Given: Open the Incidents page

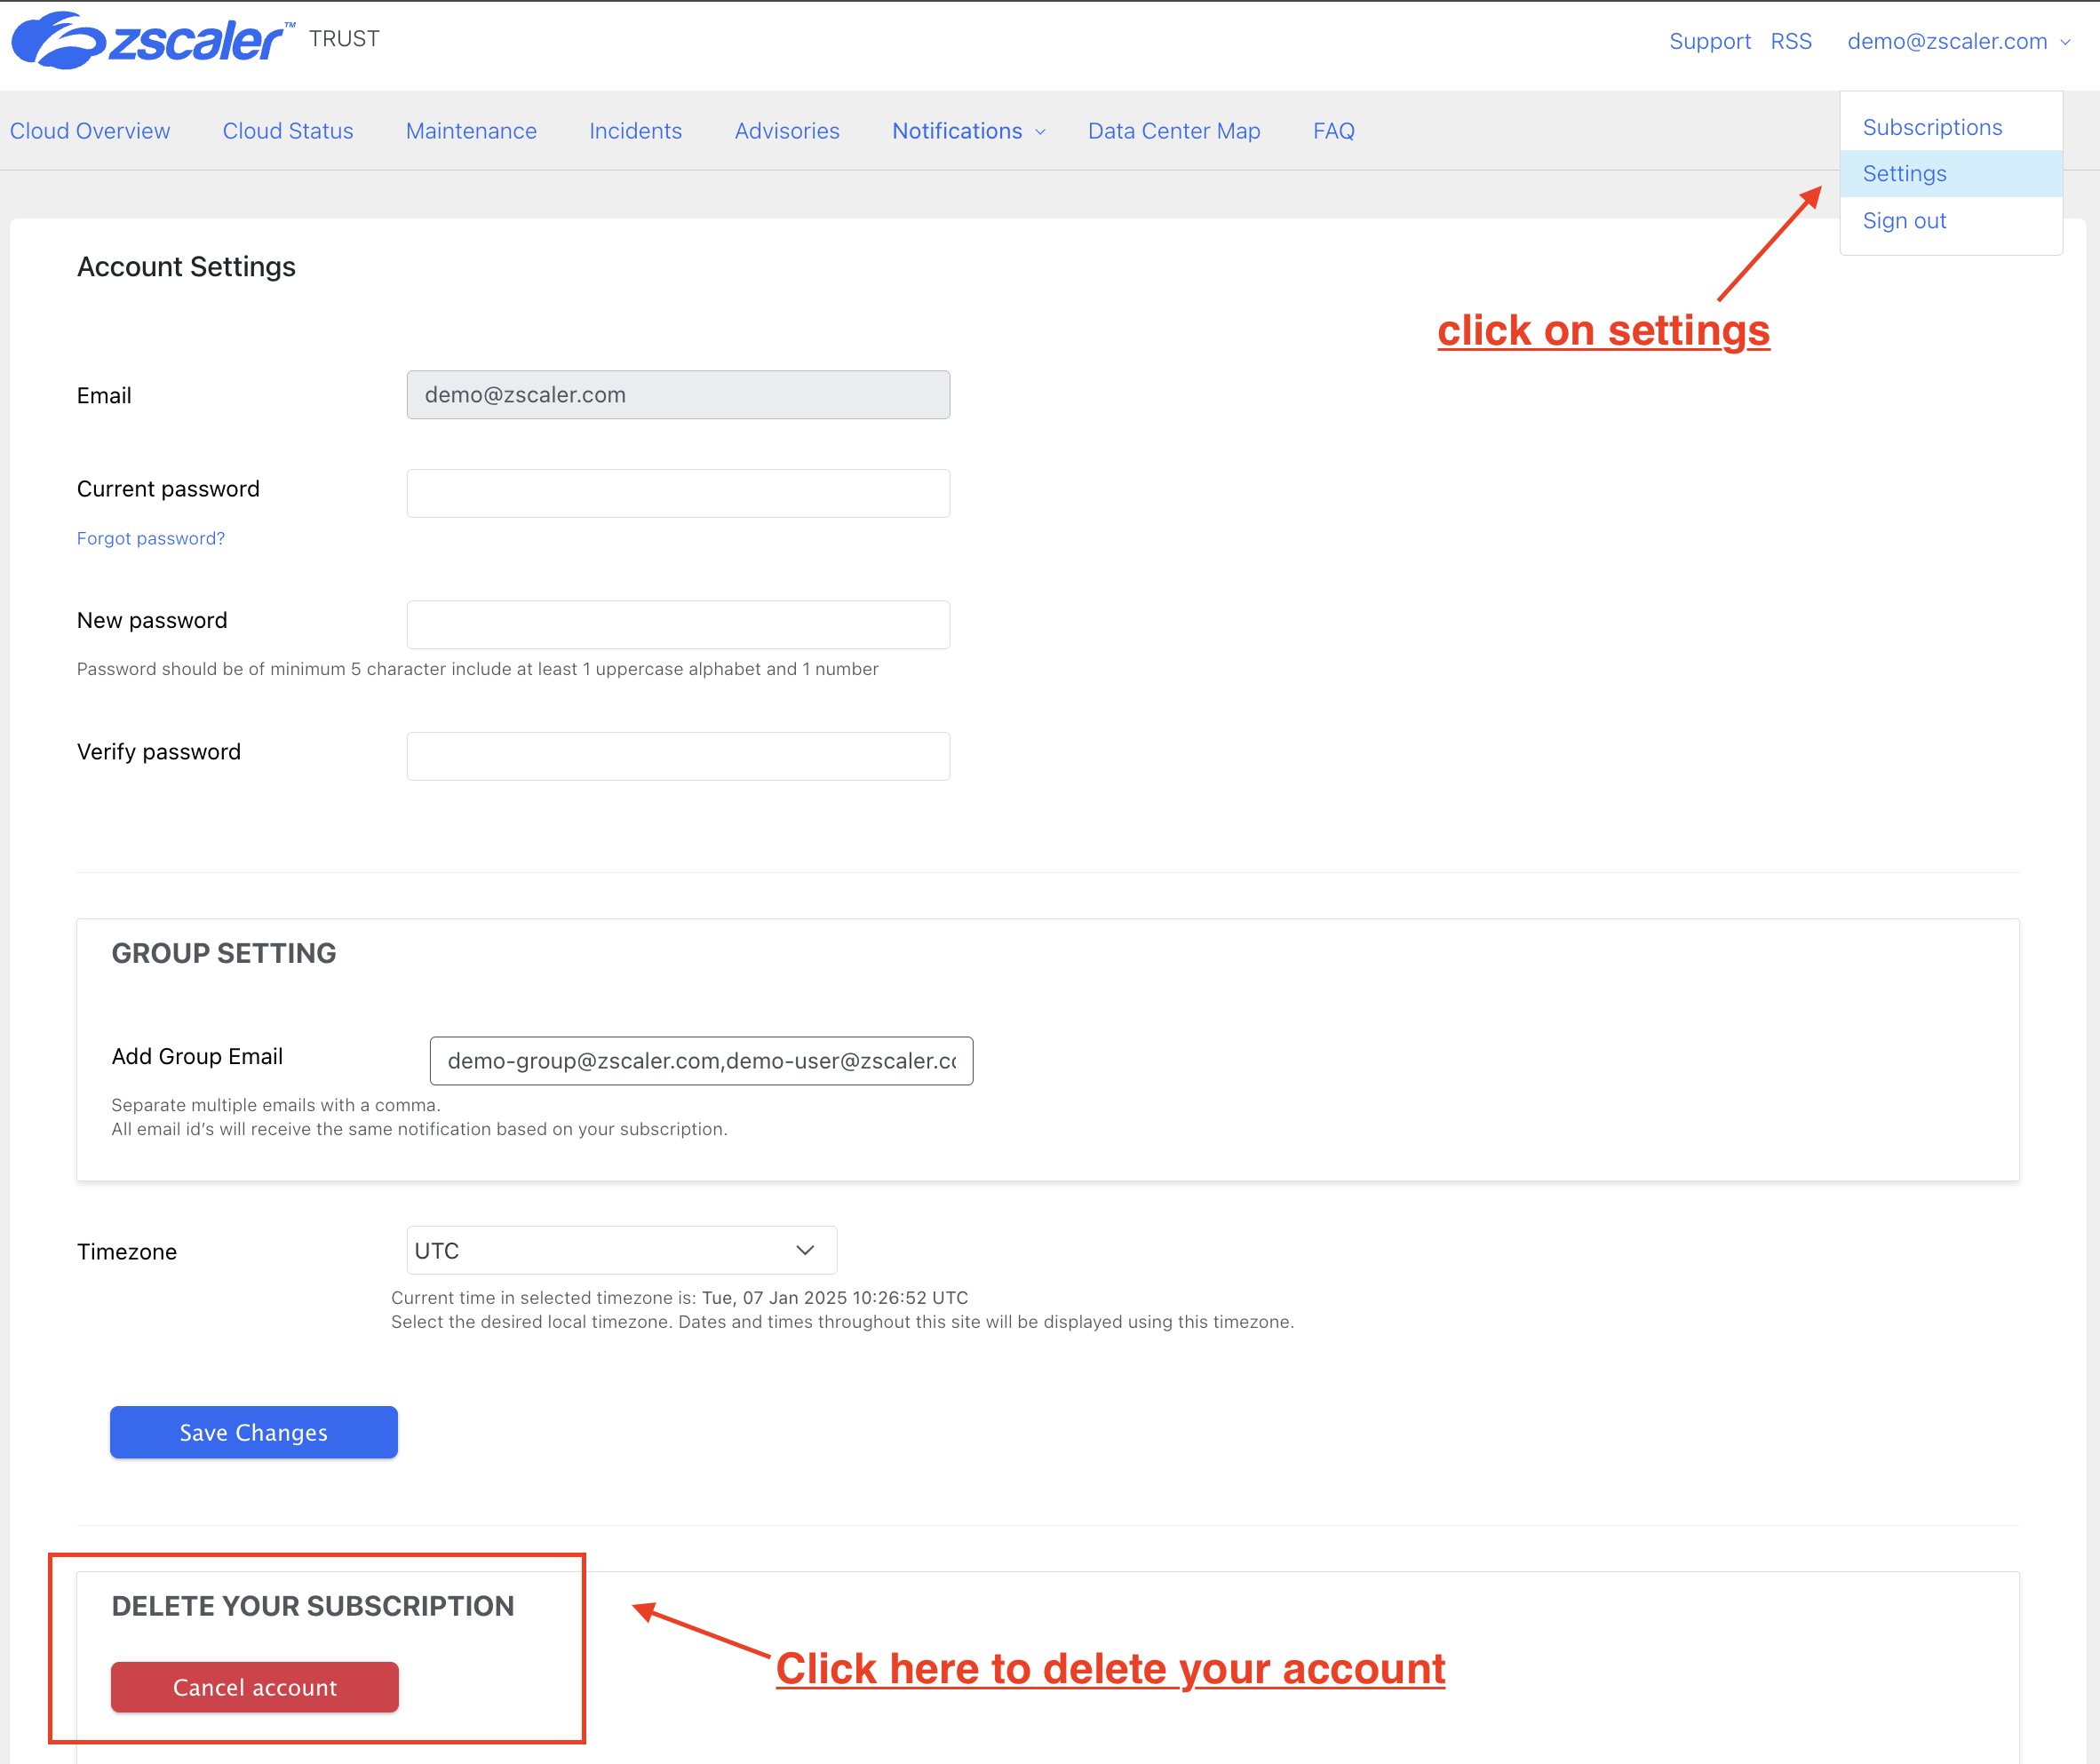Looking at the screenshot, I should tap(635, 131).
